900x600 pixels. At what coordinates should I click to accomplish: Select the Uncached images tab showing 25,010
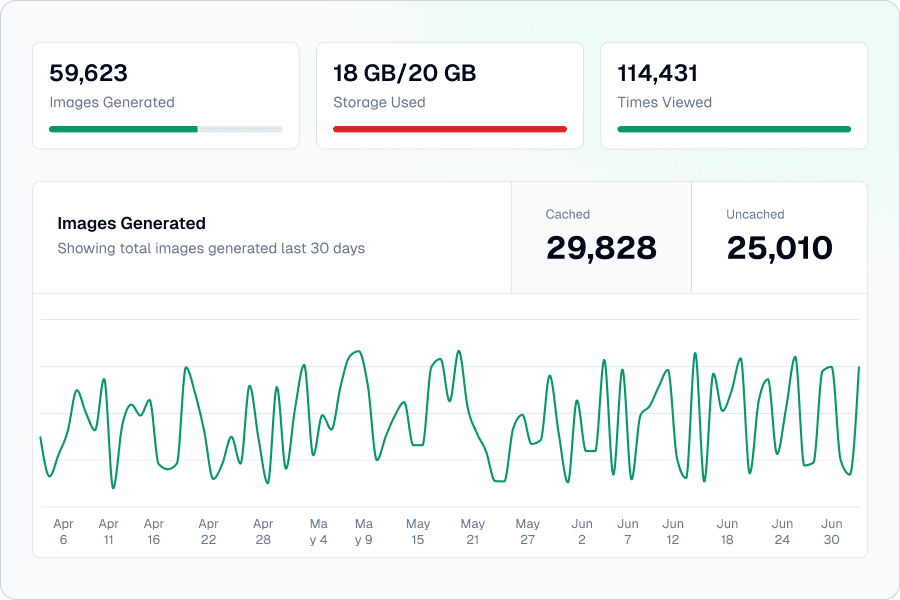[779, 237]
